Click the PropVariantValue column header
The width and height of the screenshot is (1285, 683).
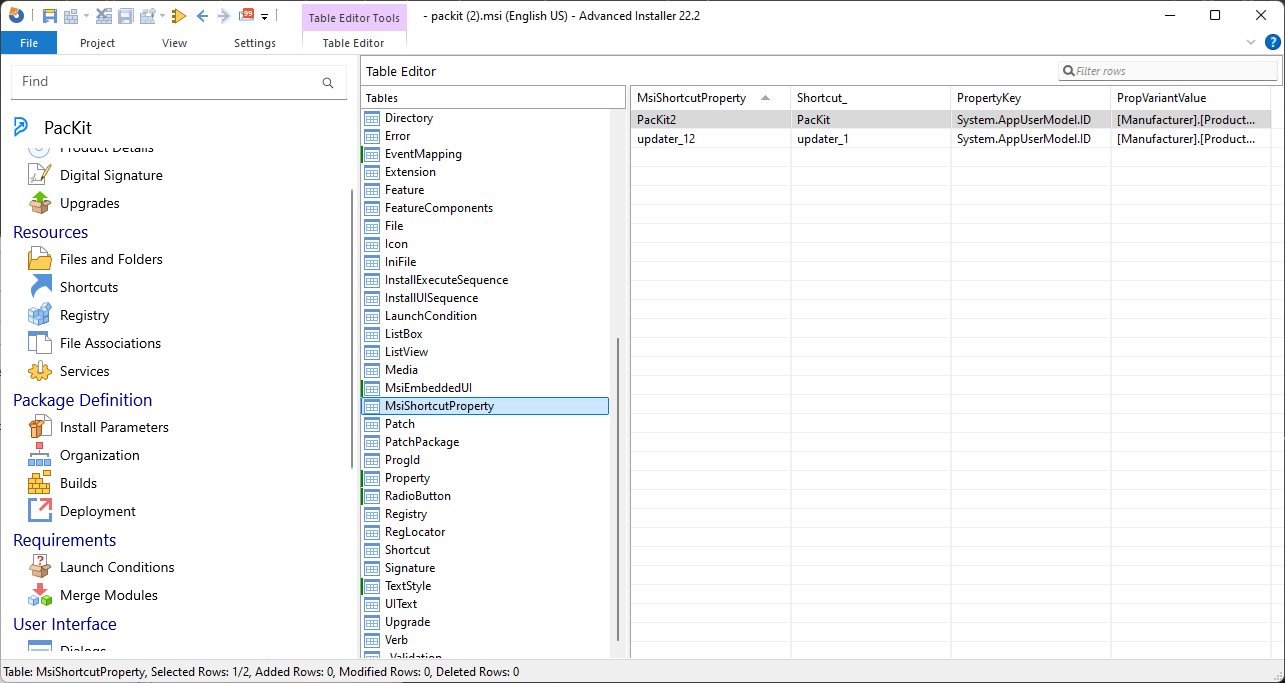[1190, 98]
